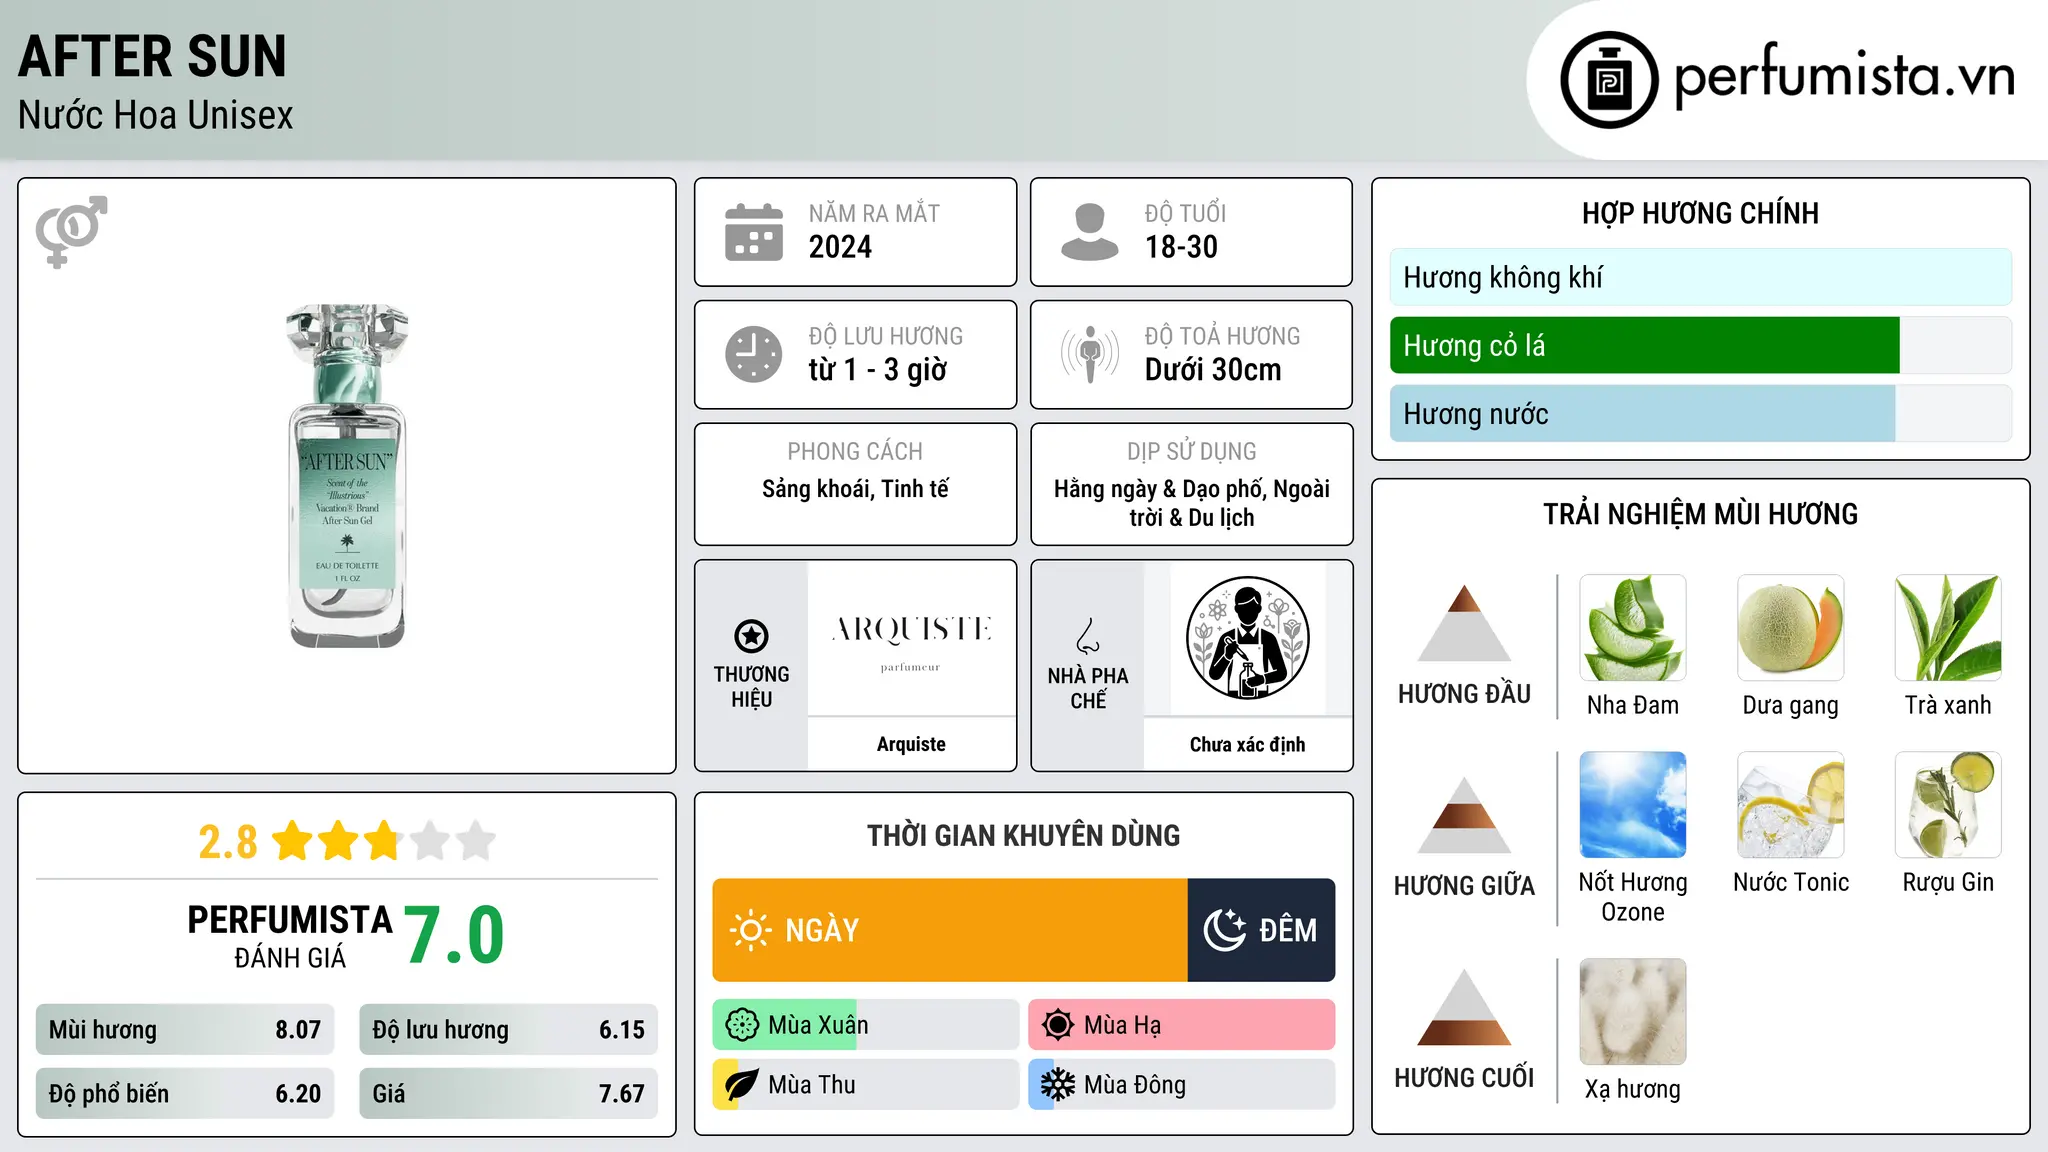Click the blue Hương nước accord bar
Image resolution: width=2048 pixels, height=1152 pixels.
pos(1642,414)
